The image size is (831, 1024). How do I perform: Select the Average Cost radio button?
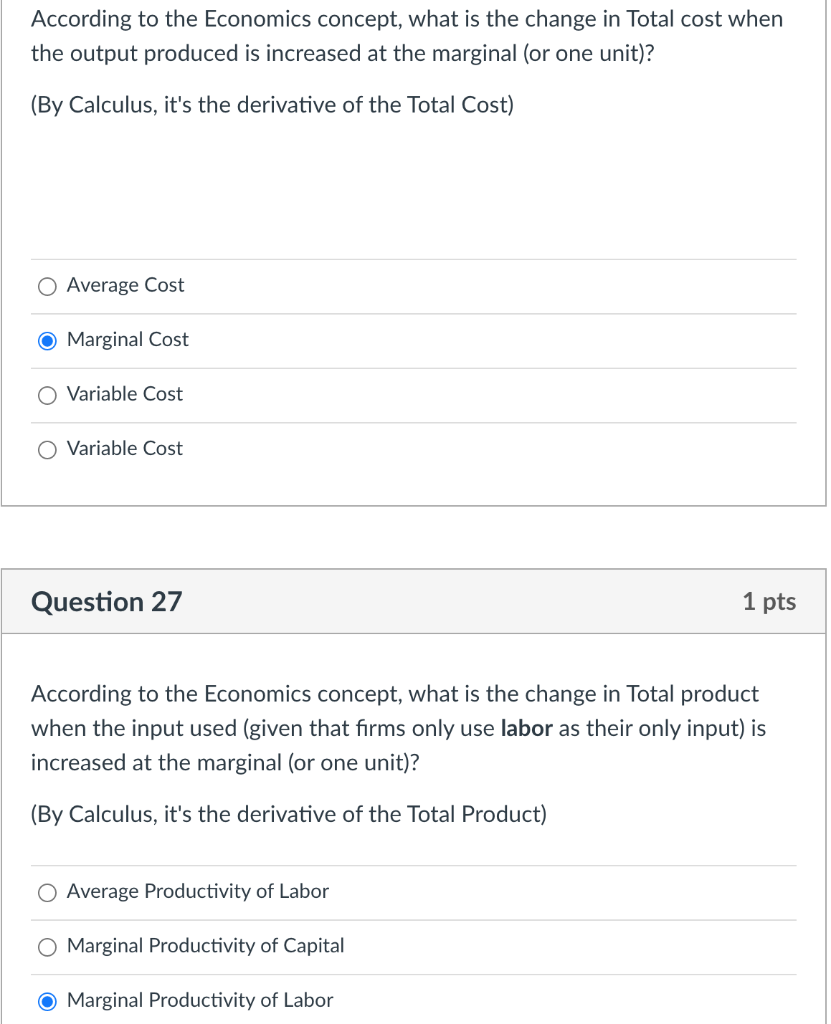[x=47, y=287]
